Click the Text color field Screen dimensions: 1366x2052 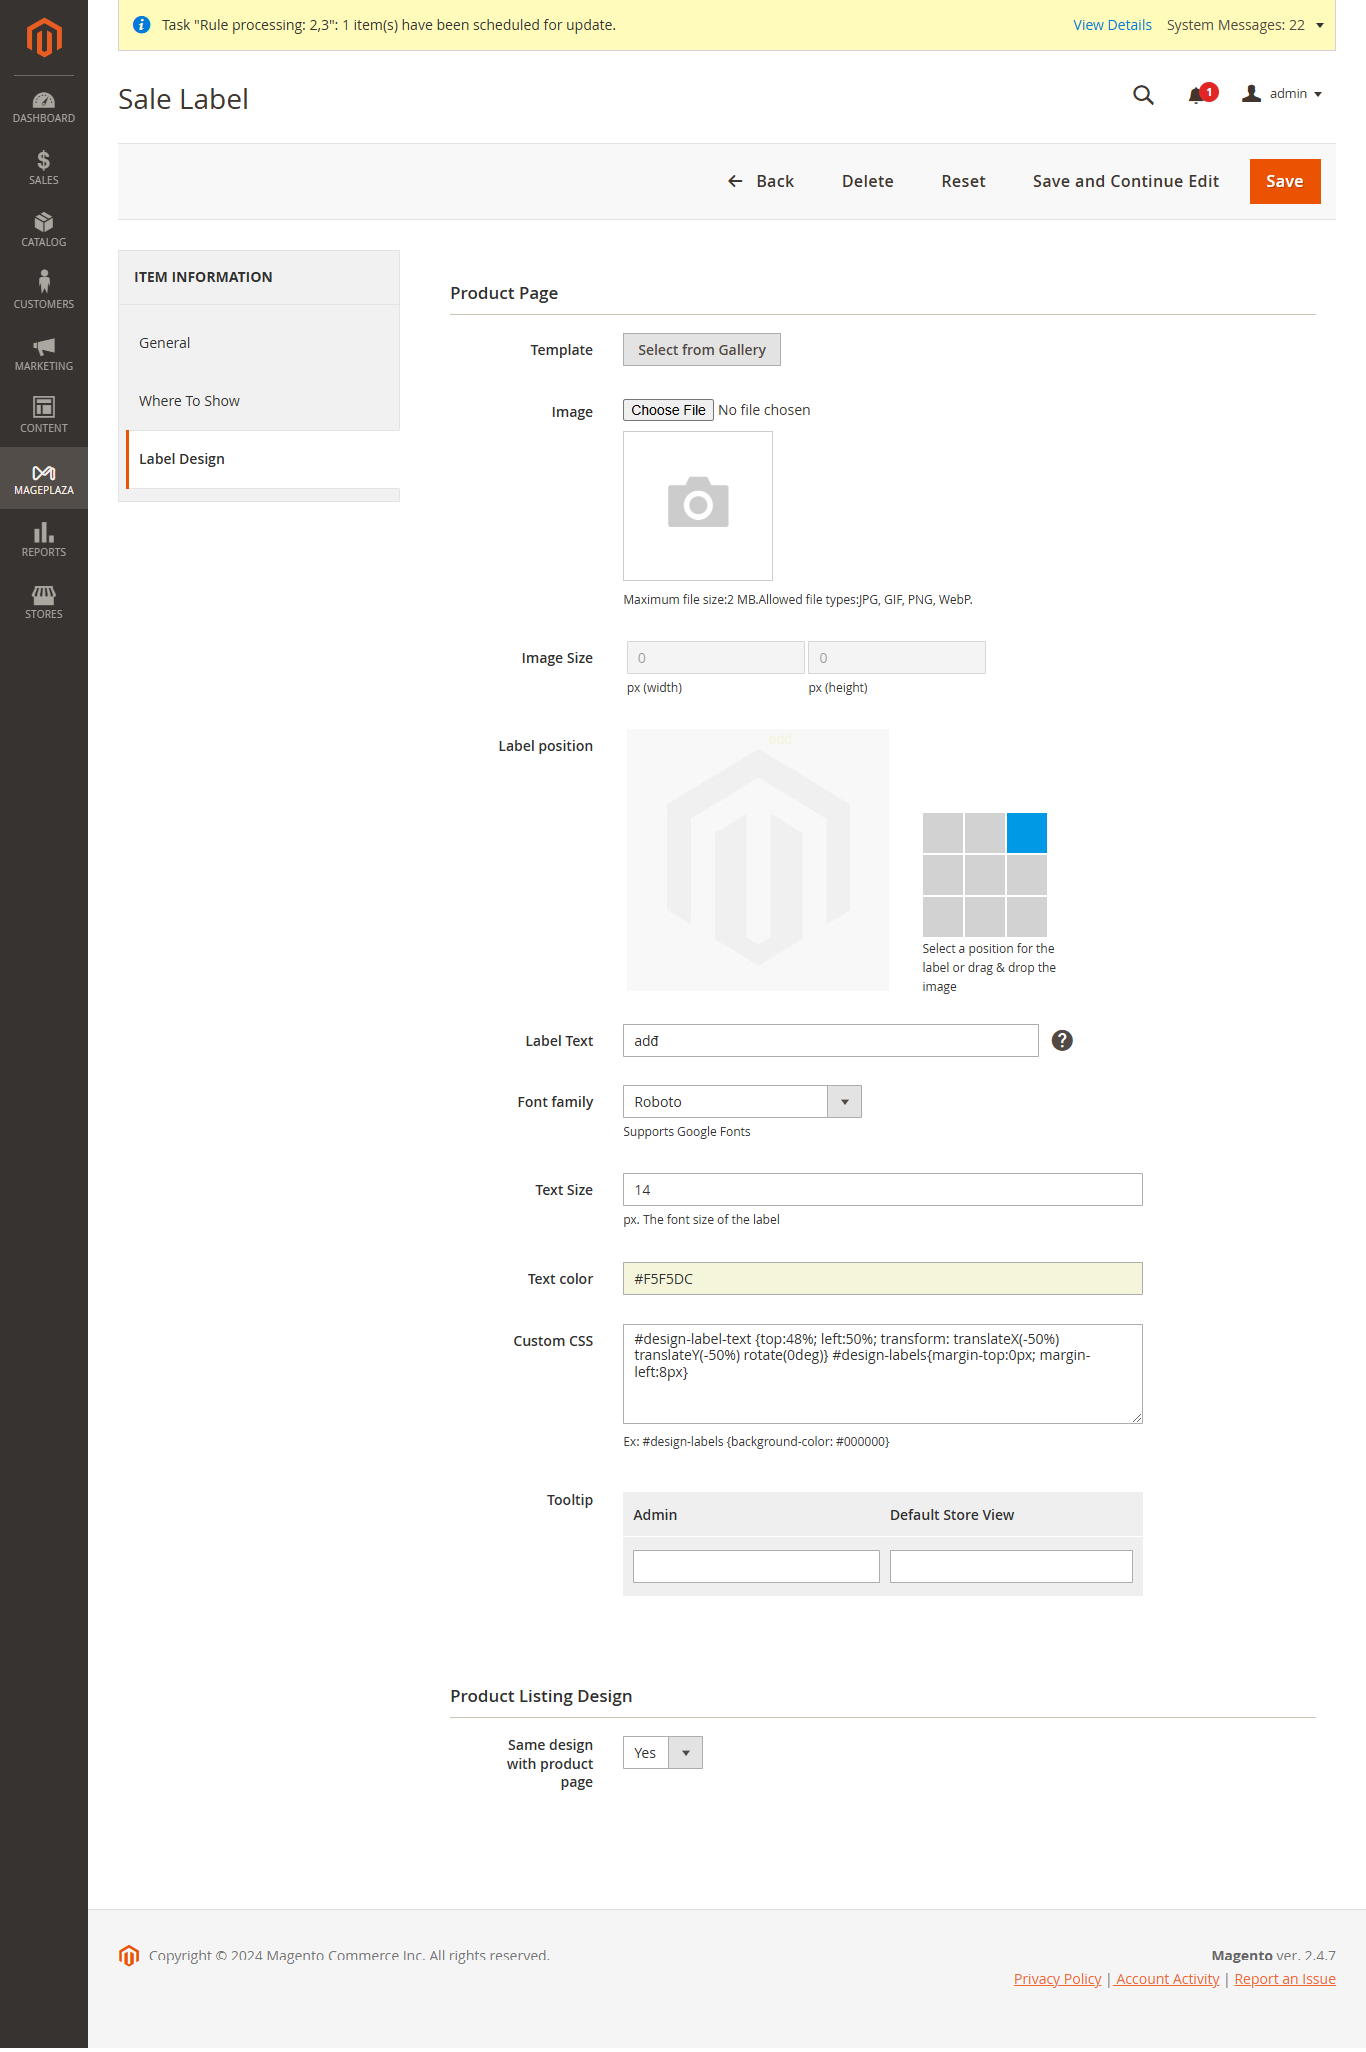(x=882, y=1279)
